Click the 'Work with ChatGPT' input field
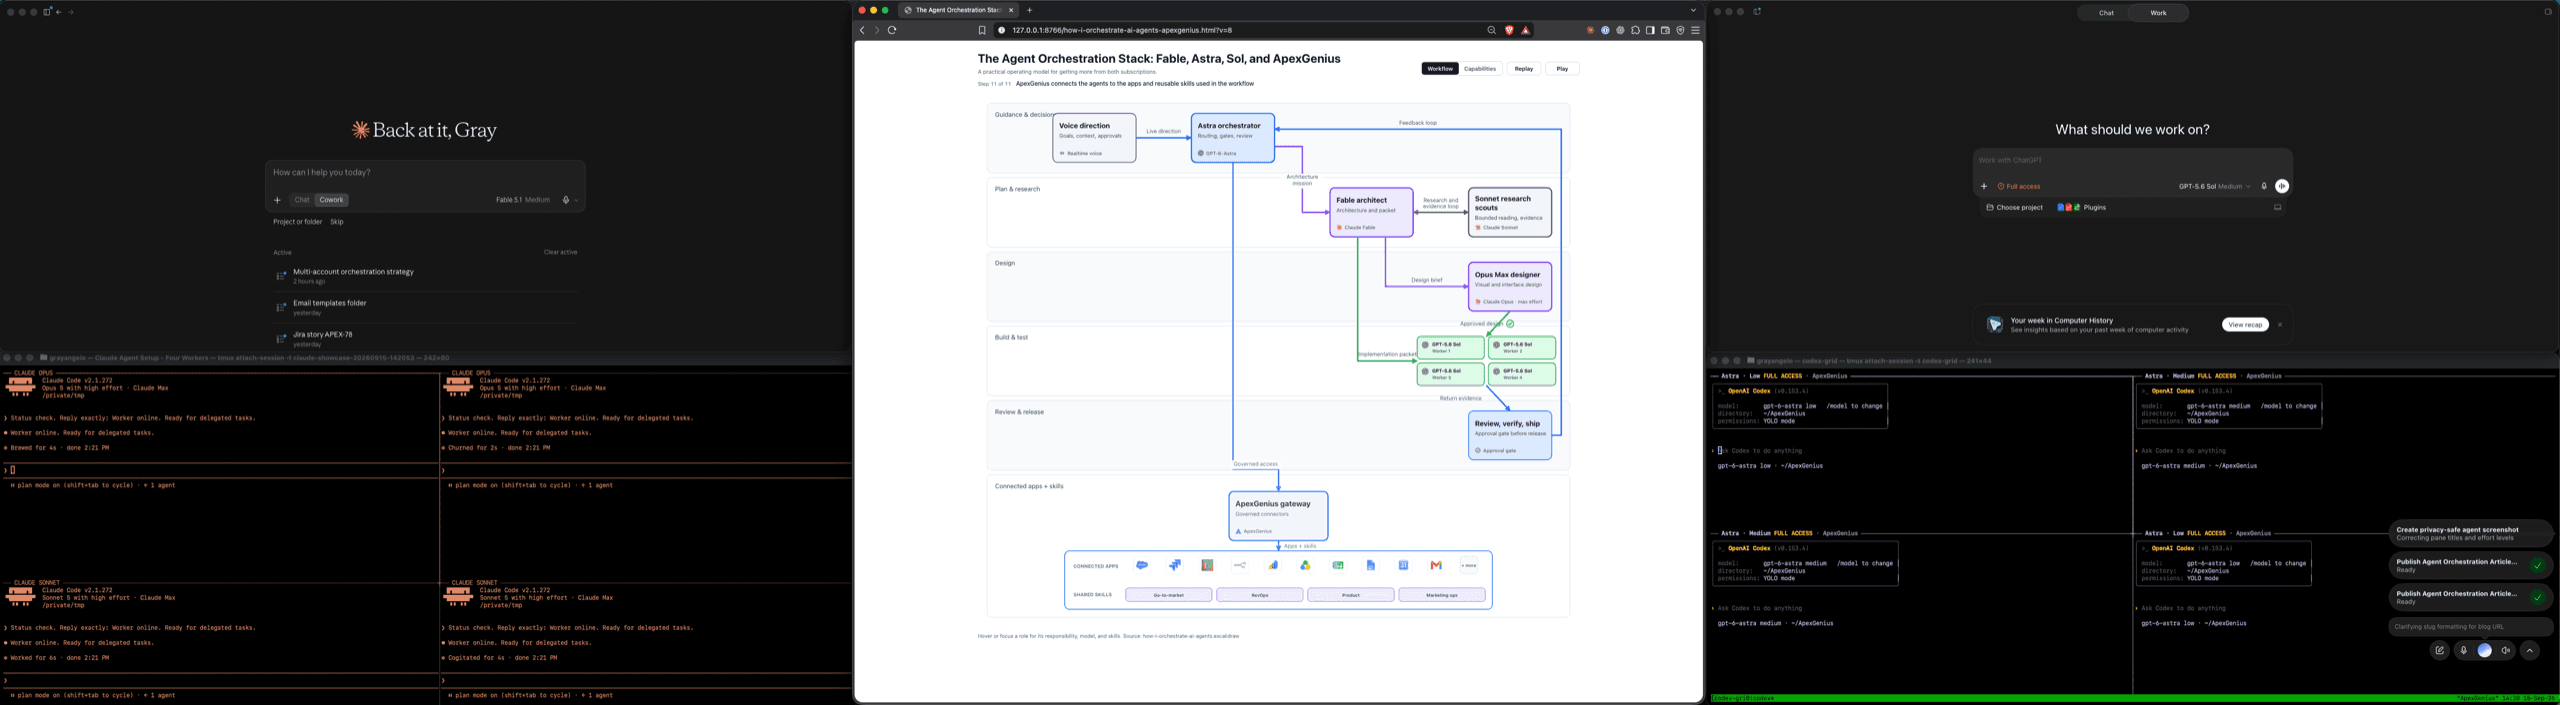The image size is (2560, 705). pyautogui.click(x=2132, y=160)
